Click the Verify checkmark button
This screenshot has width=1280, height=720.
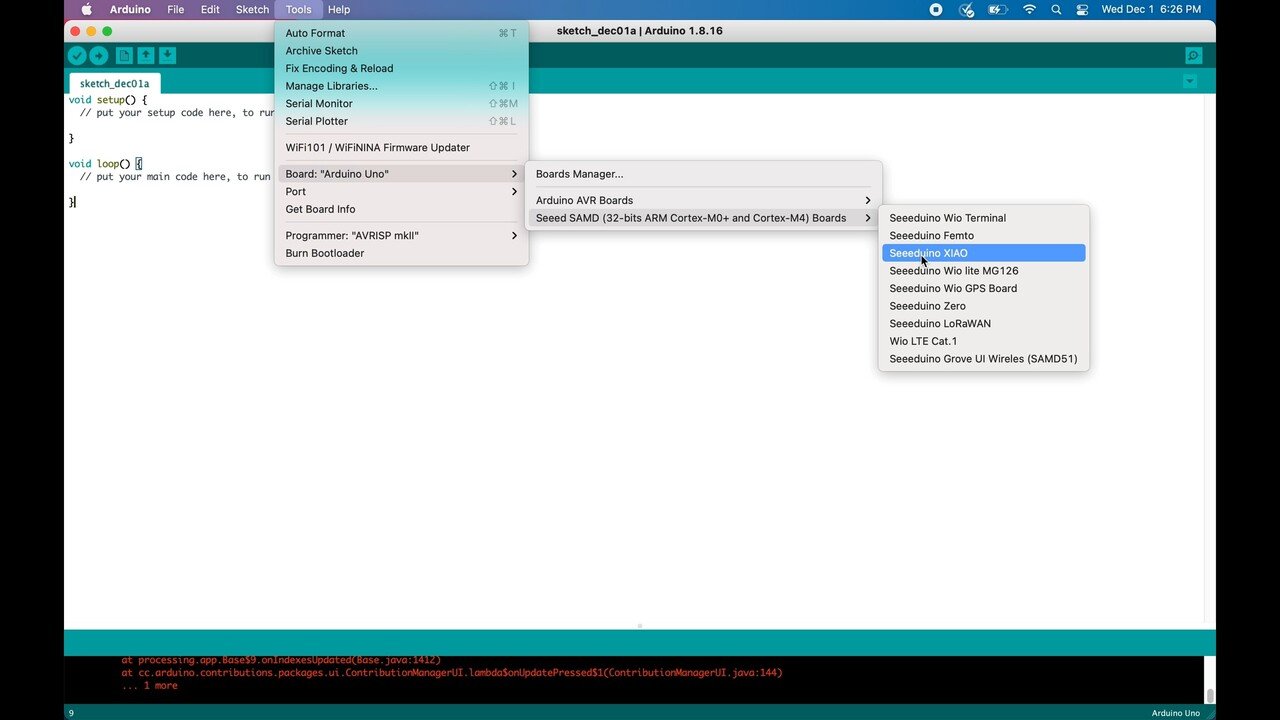77,56
